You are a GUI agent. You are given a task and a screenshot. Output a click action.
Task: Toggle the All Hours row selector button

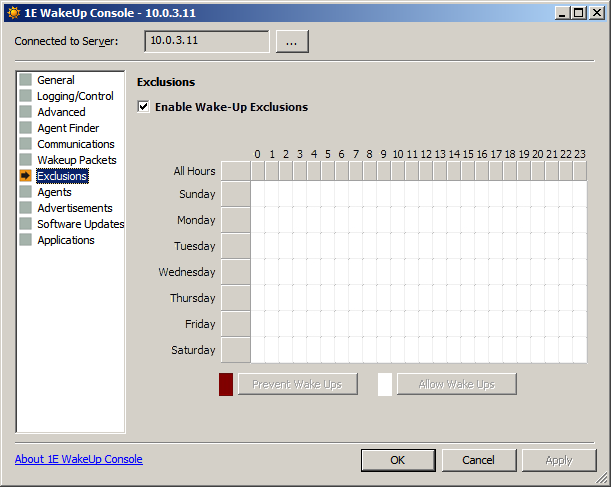coord(235,171)
